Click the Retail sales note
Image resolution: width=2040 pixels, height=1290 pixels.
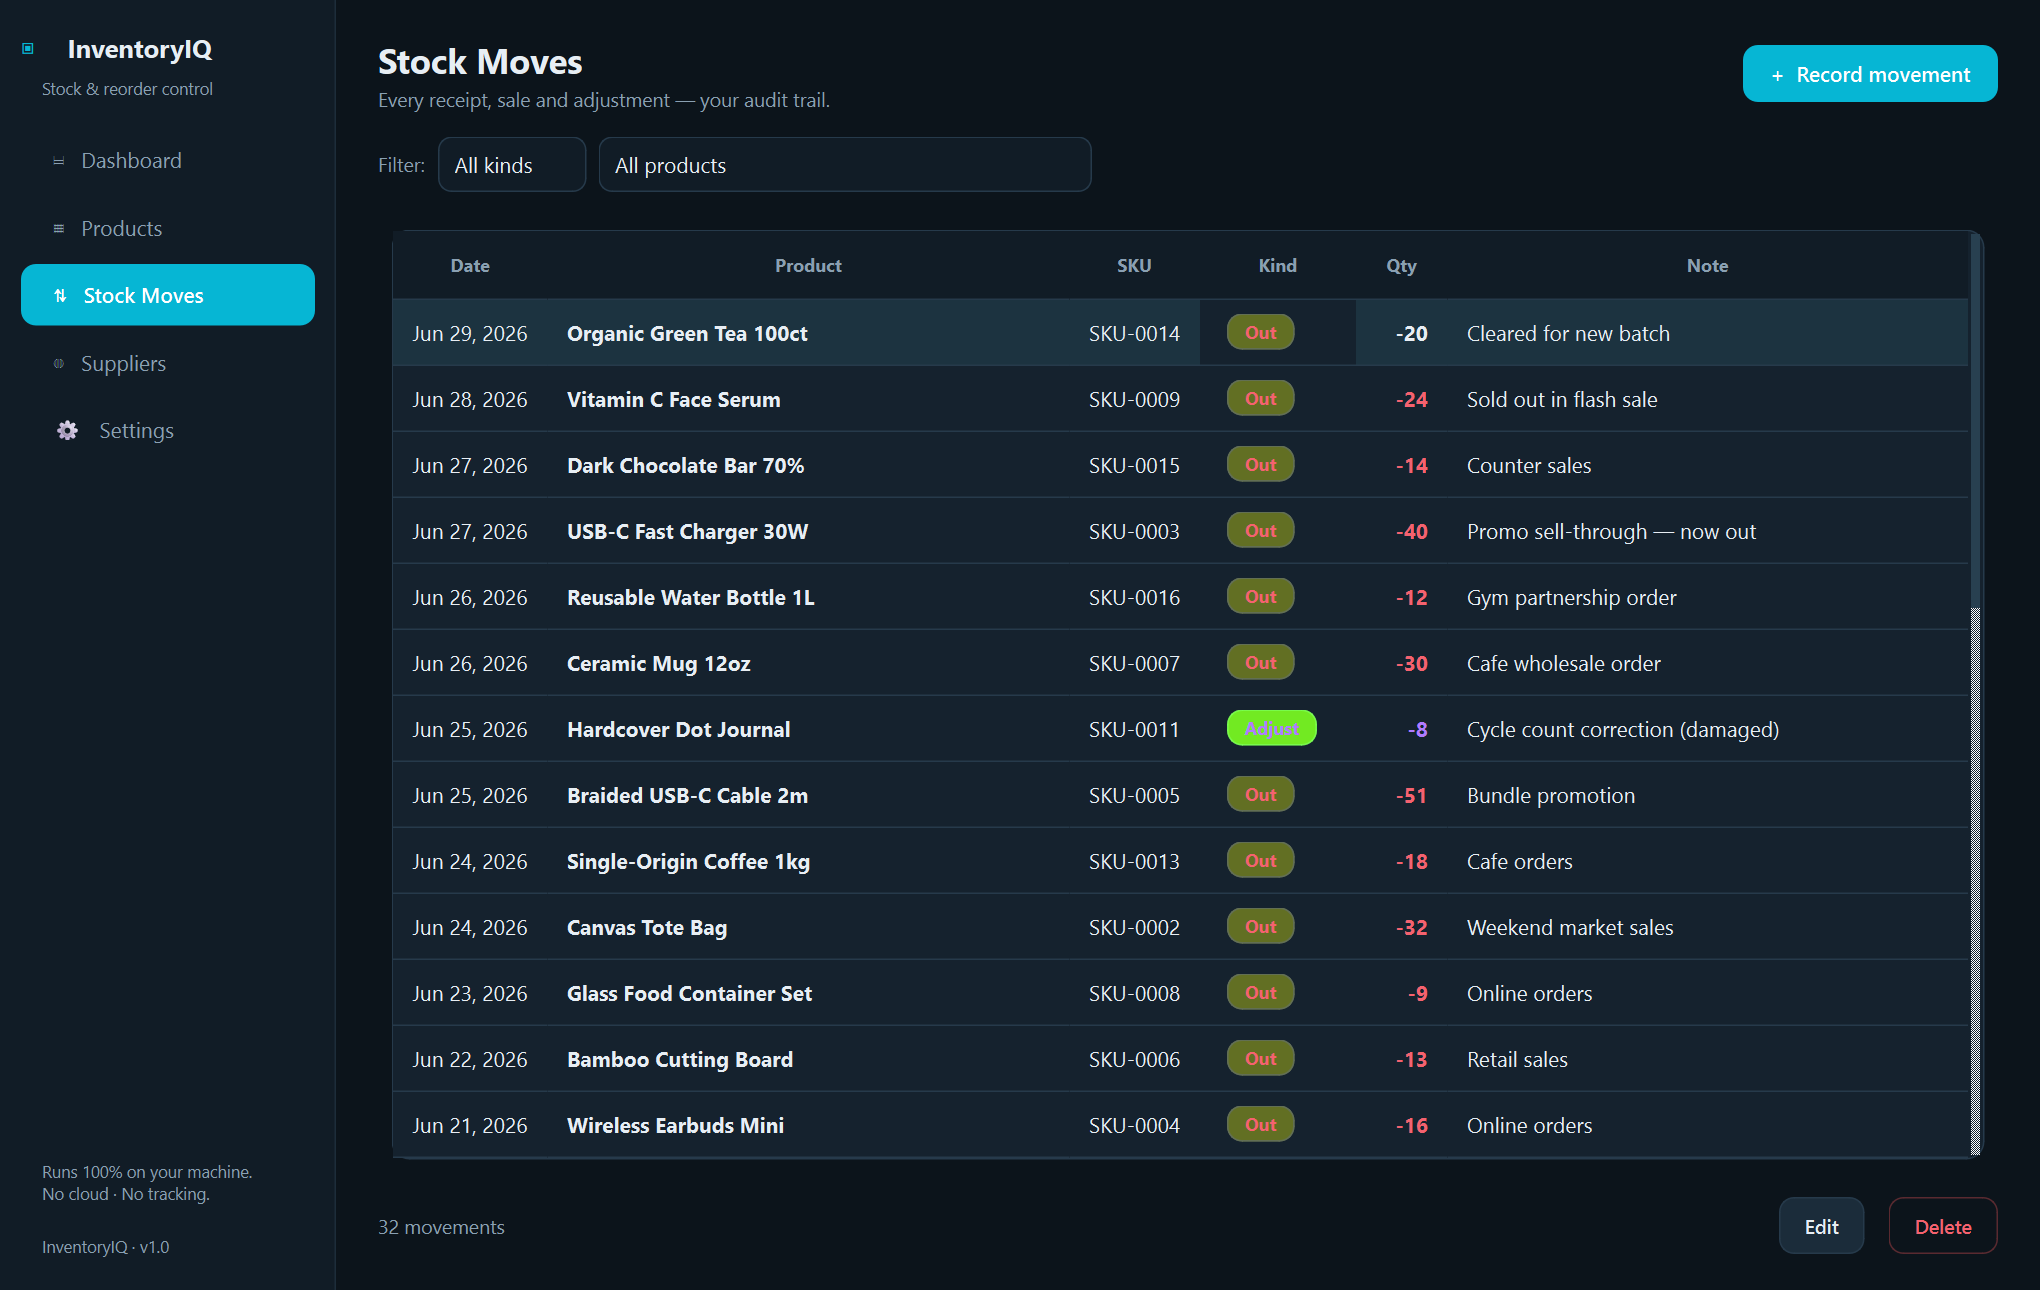pyautogui.click(x=1517, y=1060)
